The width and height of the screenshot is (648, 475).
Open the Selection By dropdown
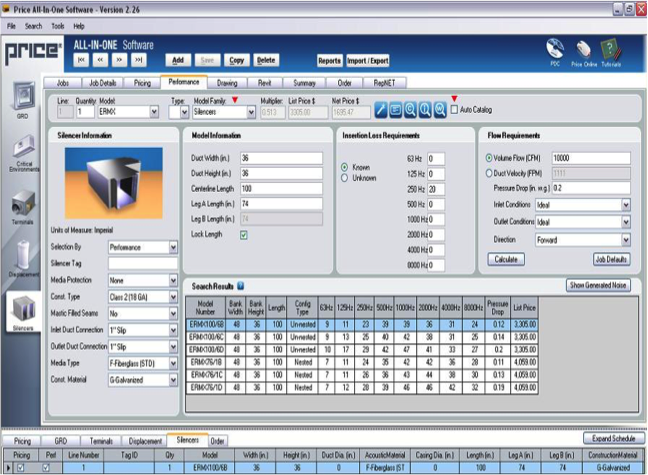click(x=173, y=247)
